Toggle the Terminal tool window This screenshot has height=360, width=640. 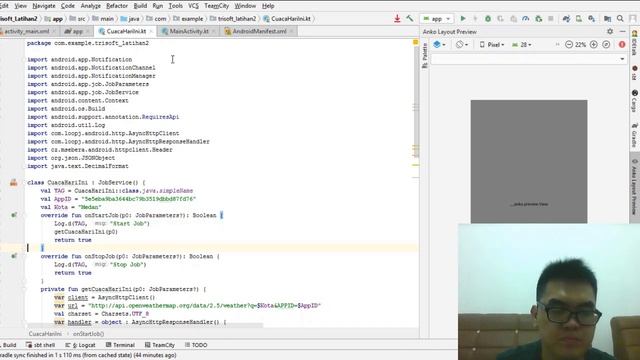pyautogui.click(x=120, y=345)
